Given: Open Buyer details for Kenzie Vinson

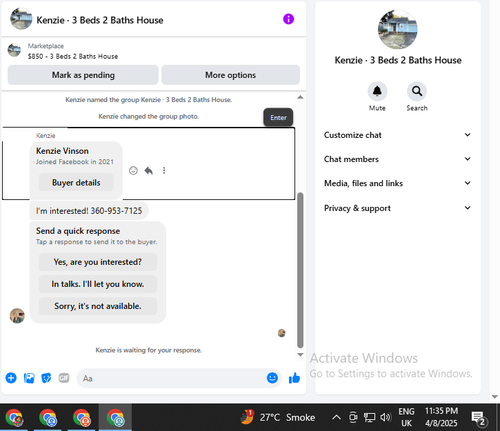Looking at the screenshot, I should pos(76,183).
